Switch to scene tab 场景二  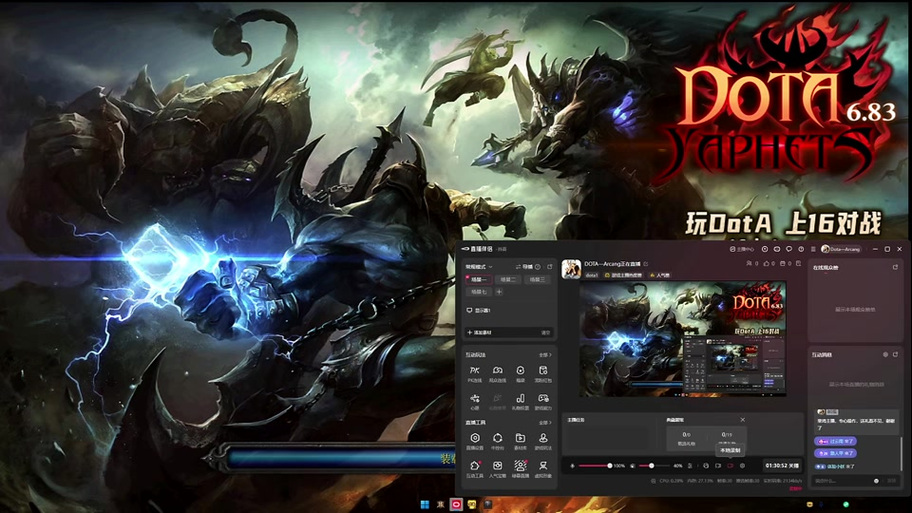point(508,279)
